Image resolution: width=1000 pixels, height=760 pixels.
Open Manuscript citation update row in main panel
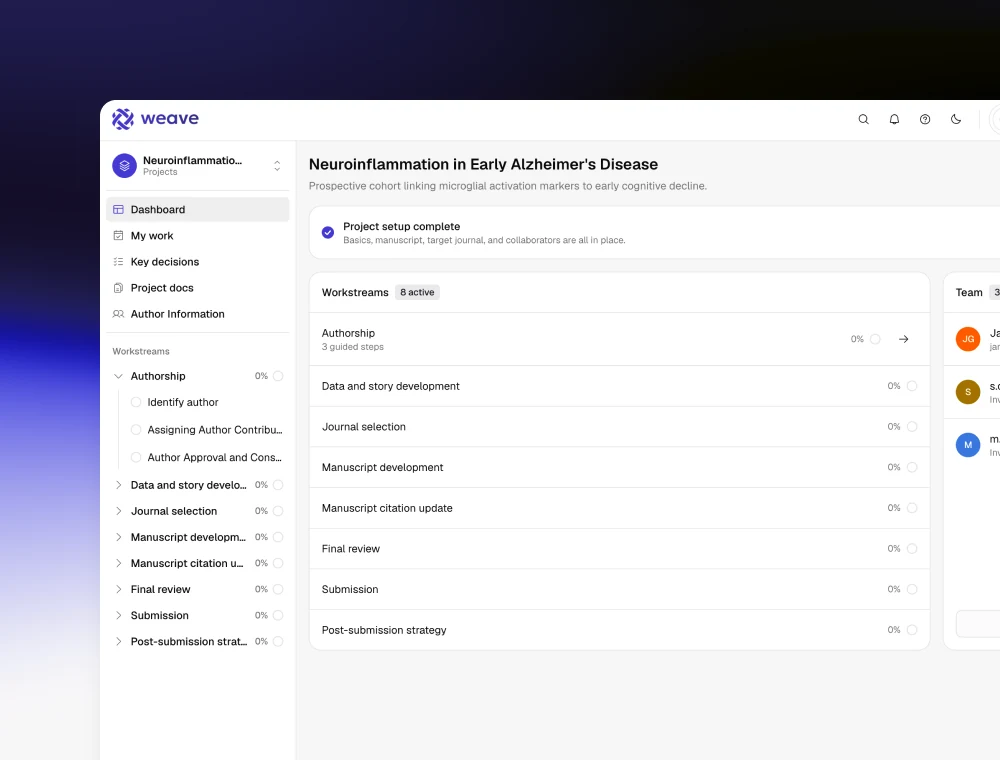point(619,508)
